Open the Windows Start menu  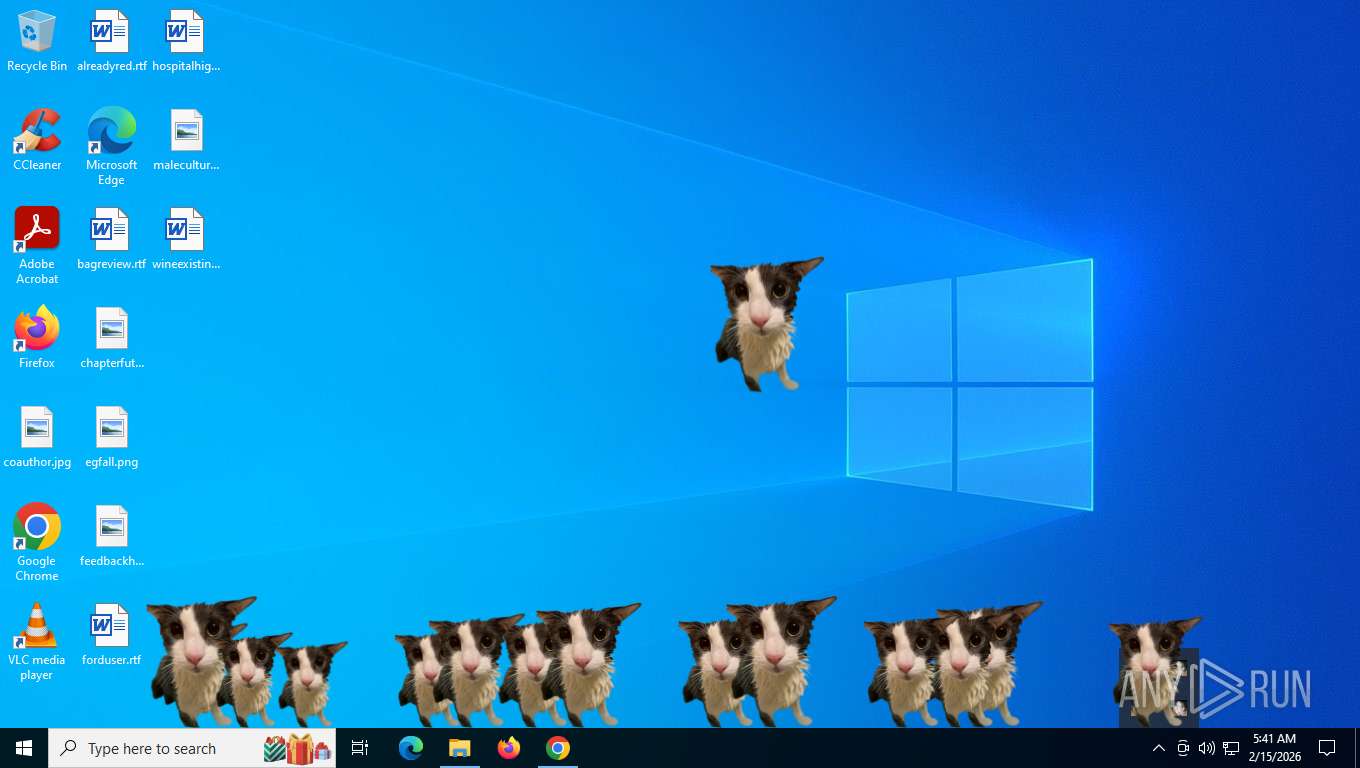[x=24, y=748]
